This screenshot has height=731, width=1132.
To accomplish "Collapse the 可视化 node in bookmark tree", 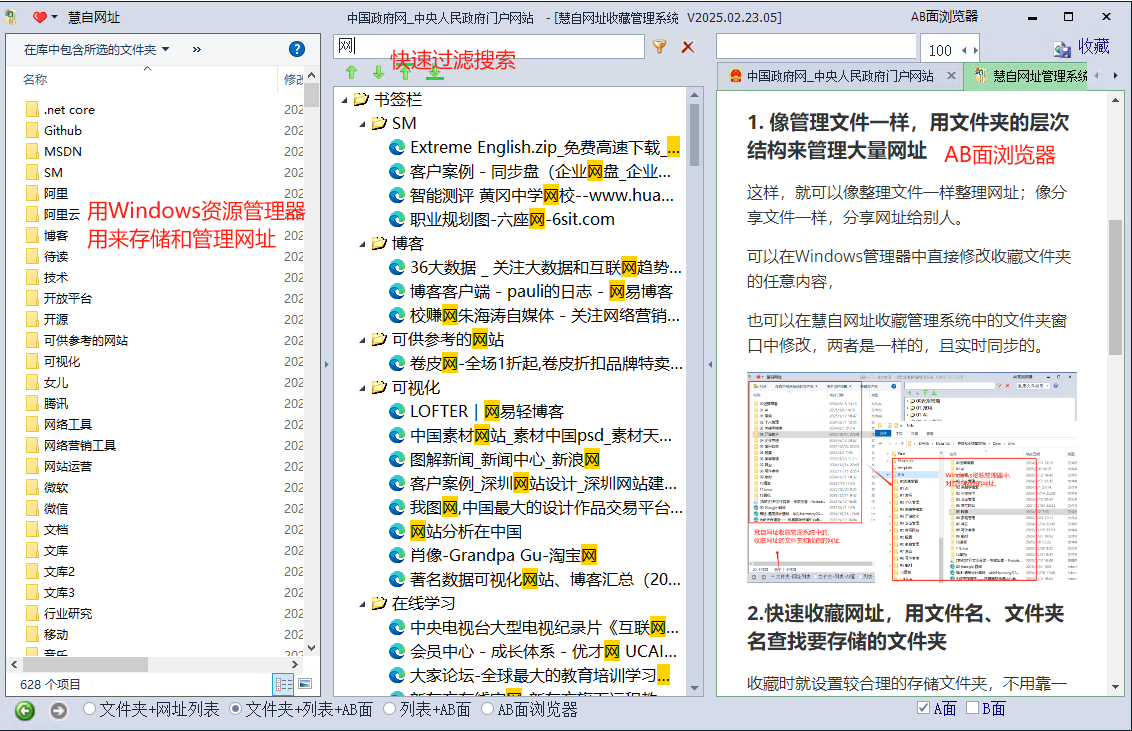I will coord(362,388).
